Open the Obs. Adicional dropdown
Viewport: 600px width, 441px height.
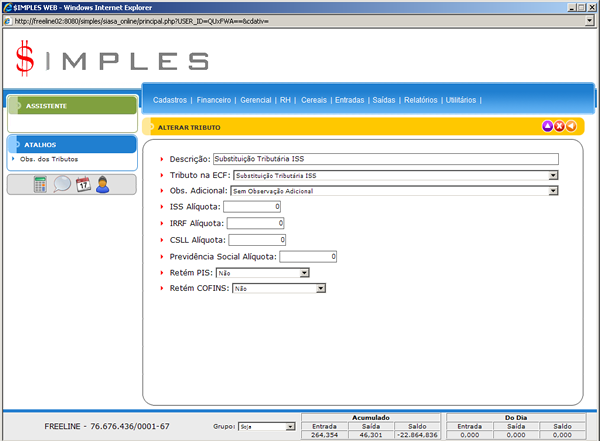[x=553, y=190]
